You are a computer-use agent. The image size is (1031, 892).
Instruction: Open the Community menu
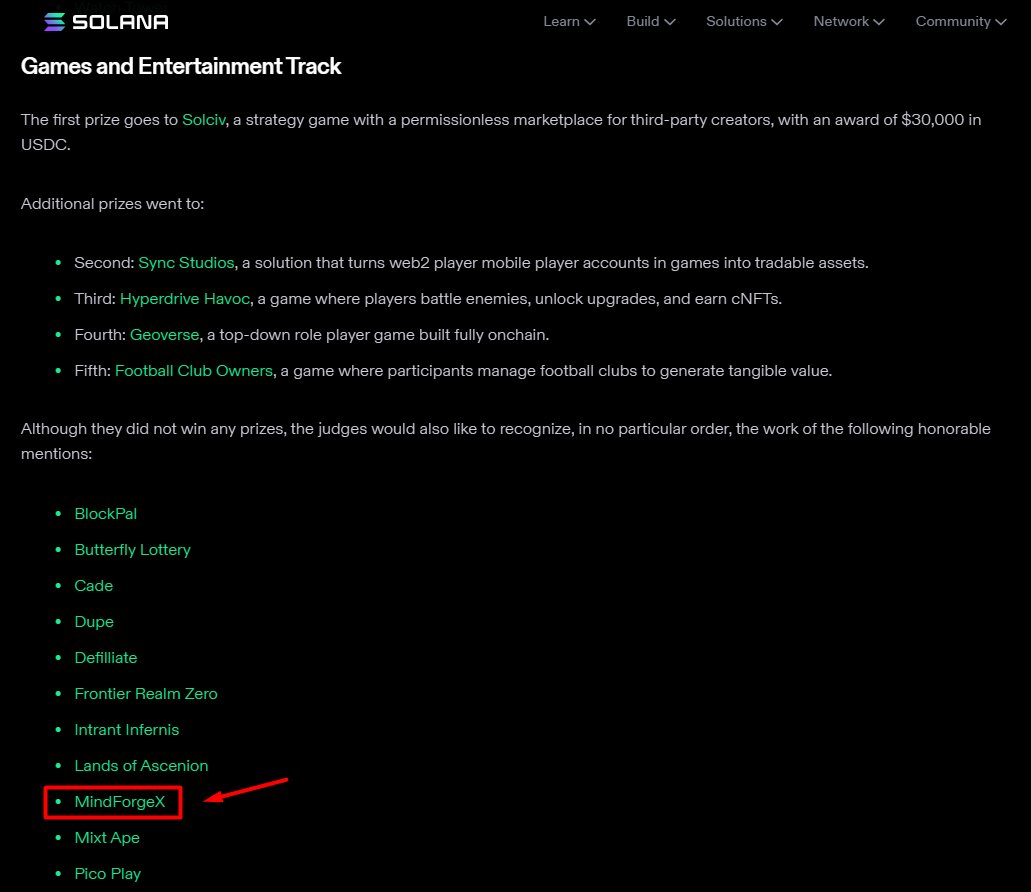pyautogui.click(x=961, y=22)
